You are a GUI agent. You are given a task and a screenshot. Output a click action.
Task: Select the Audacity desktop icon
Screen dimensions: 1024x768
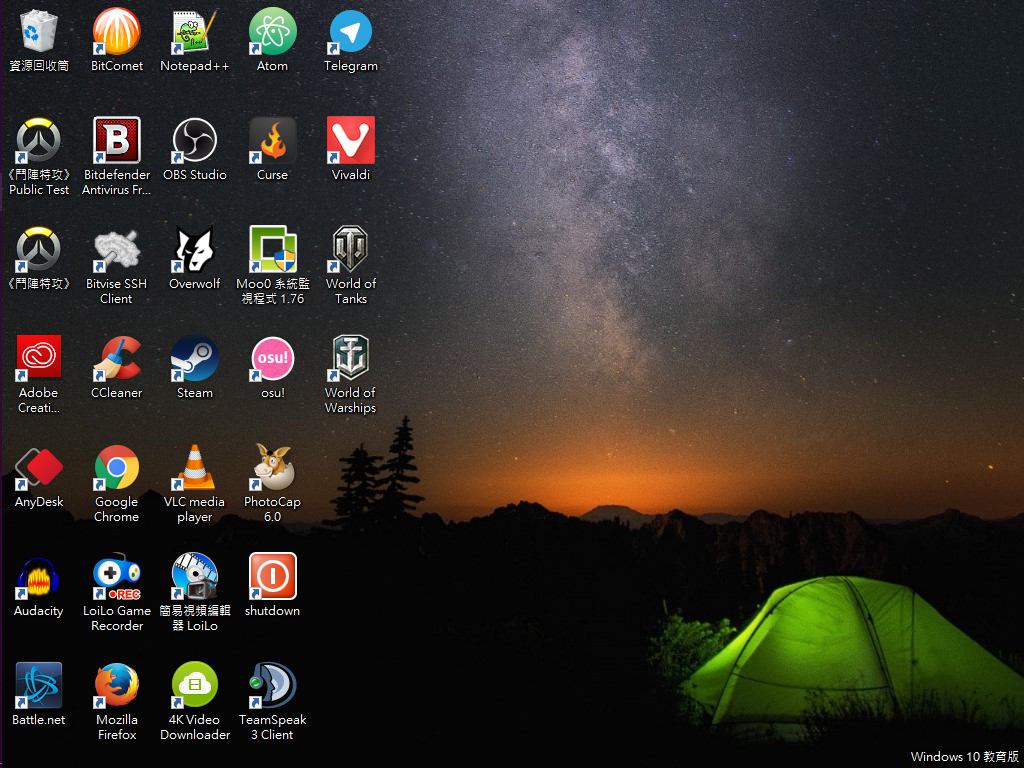pyautogui.click(x=39, y=577)
